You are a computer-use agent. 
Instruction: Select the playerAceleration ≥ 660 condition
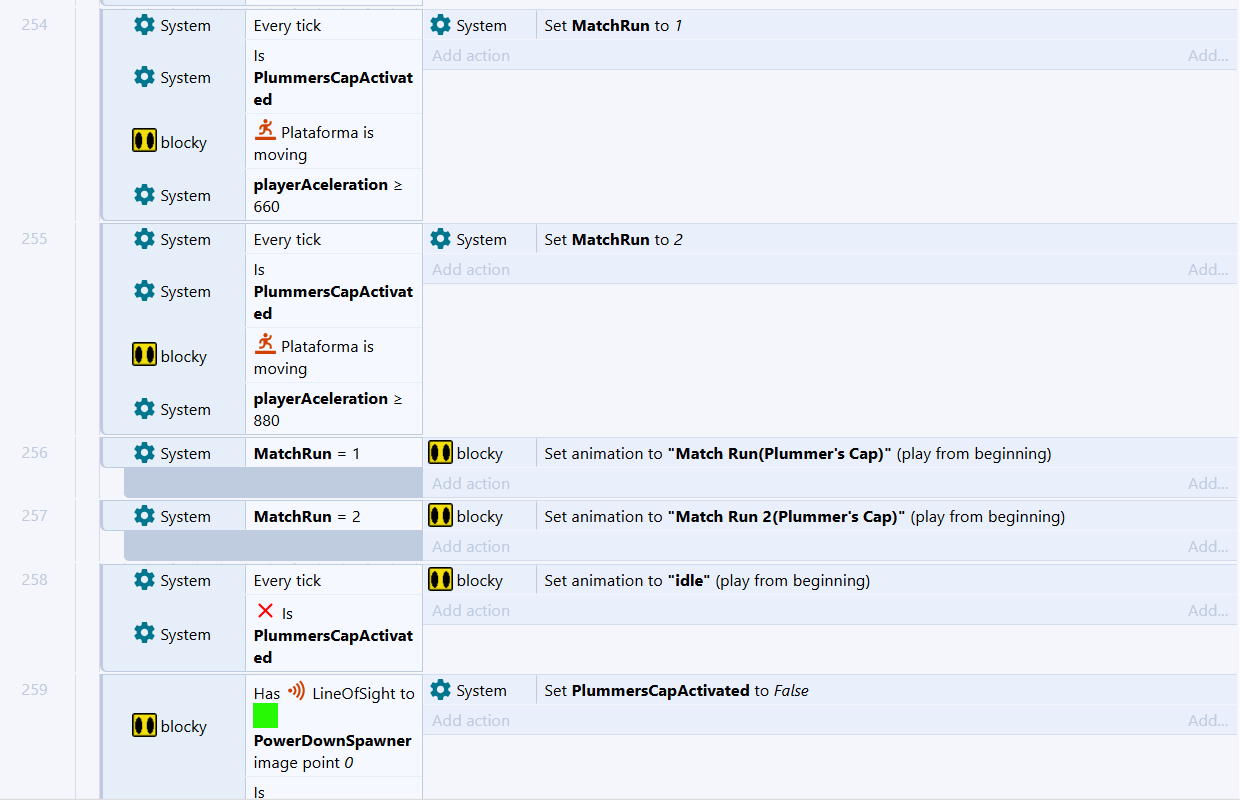click(328, 195)
